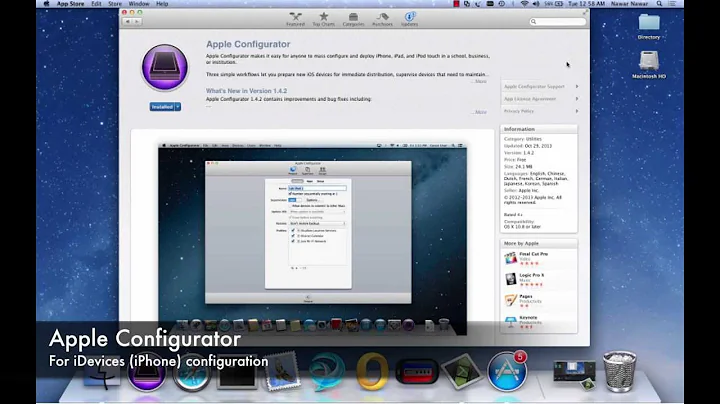This screenshot has width=720, height=404.
Task: Open the Updates section
Action: [x=409, y=19]
